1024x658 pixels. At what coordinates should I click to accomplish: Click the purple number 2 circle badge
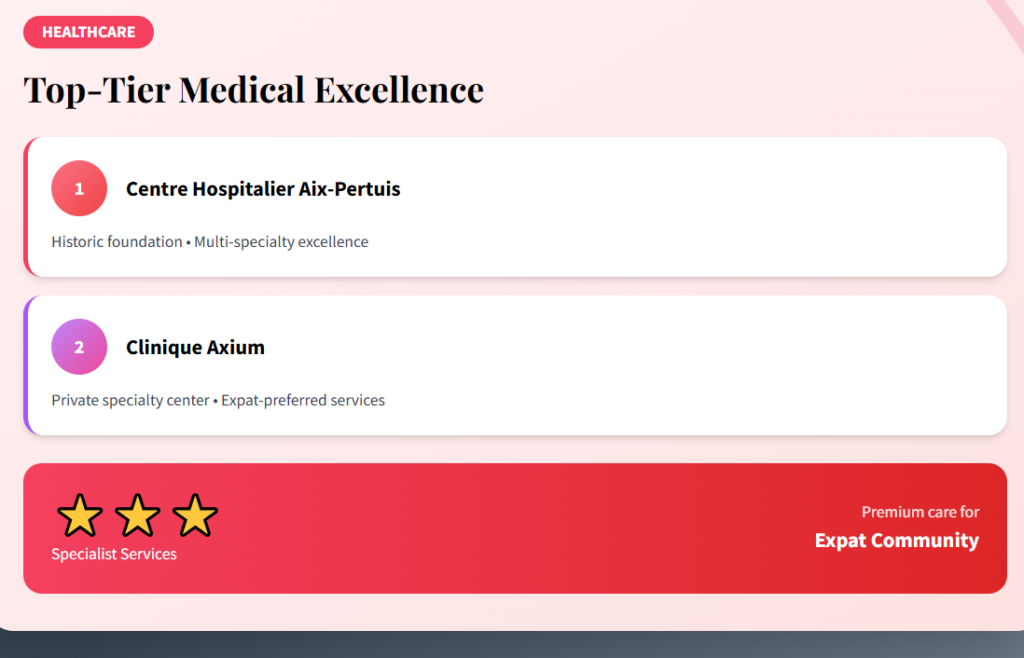[x=79, y=347]
